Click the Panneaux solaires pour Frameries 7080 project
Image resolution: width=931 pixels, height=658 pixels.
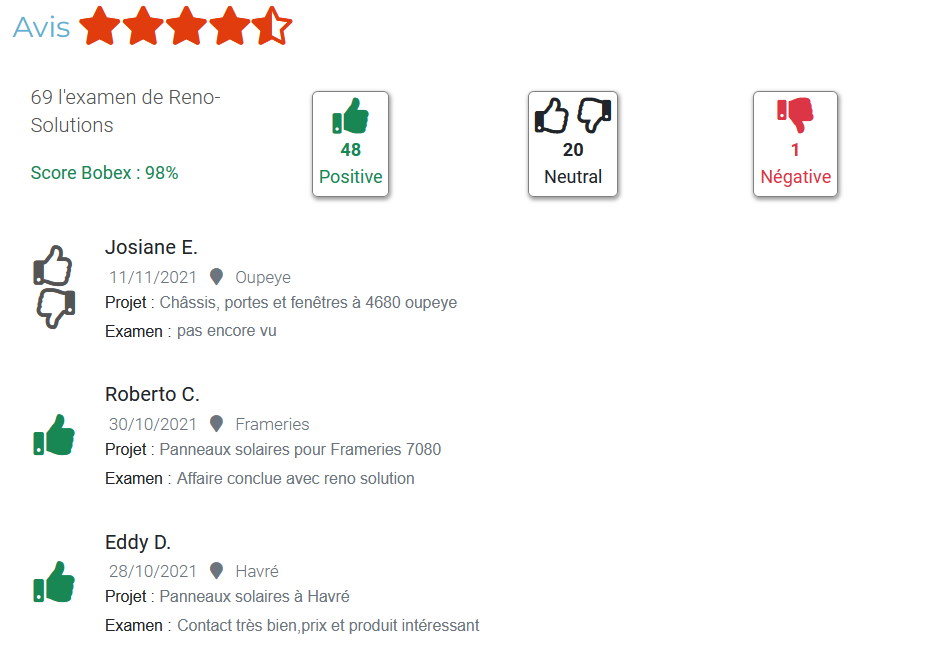point(300,450)
